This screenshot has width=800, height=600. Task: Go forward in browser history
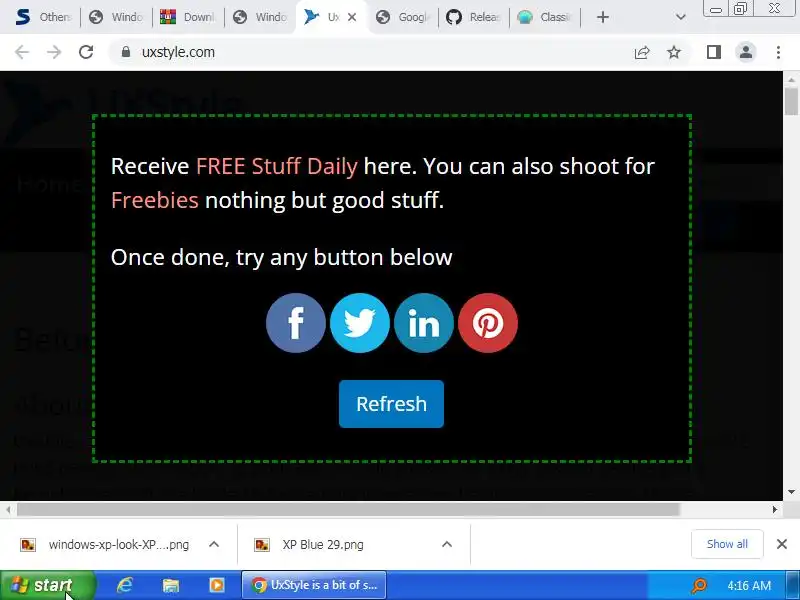54,52
